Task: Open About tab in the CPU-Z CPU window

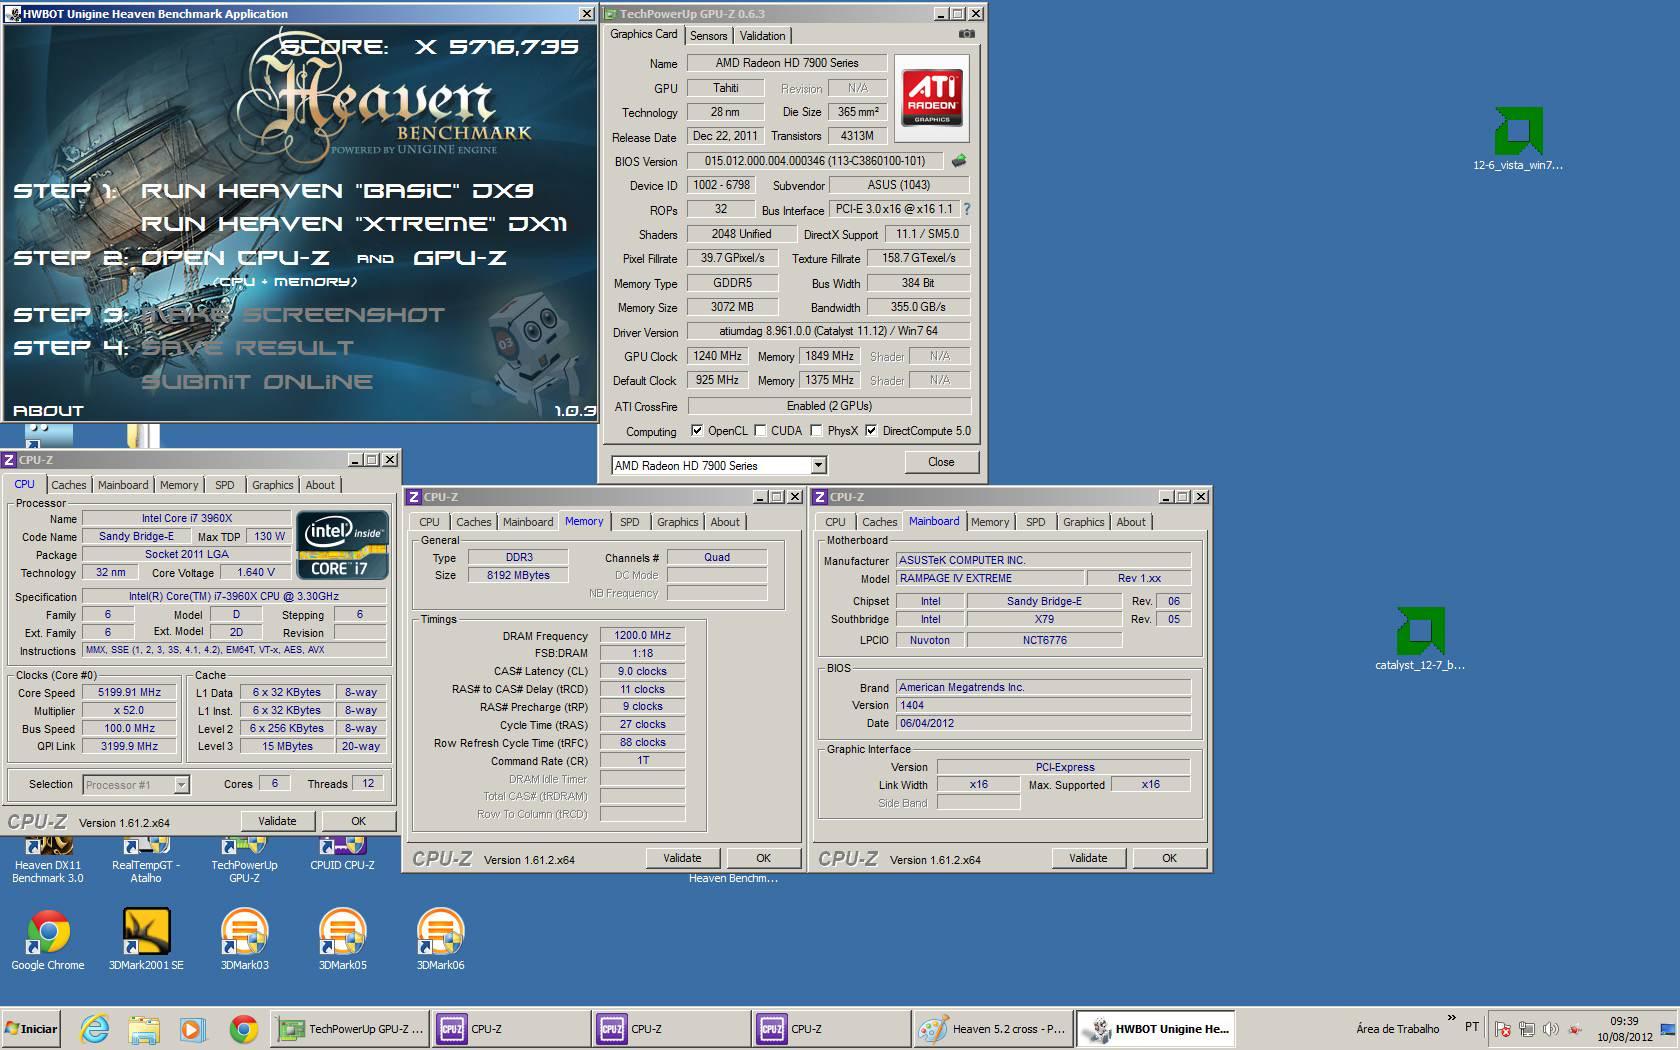Action: click(320, 485)
